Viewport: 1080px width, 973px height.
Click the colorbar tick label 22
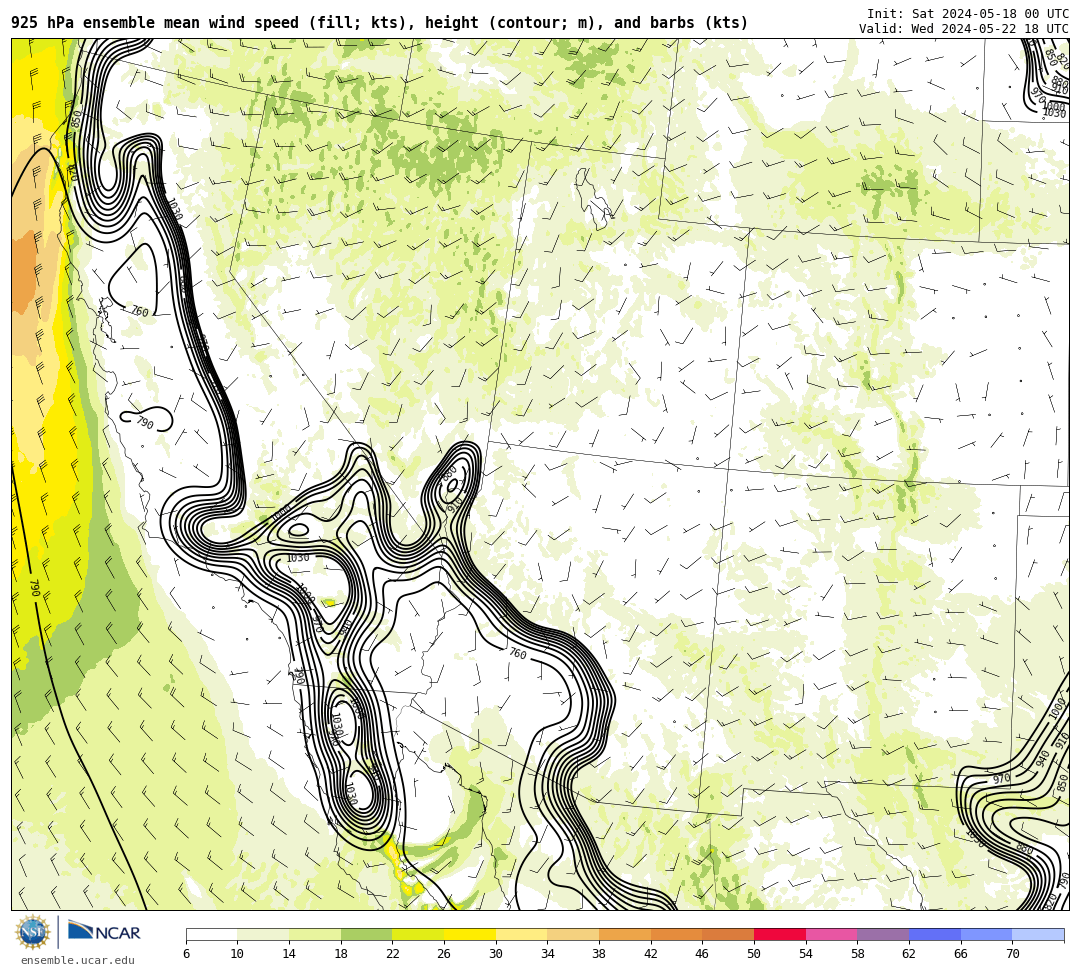pyautogui.click(x=393, y=954)
